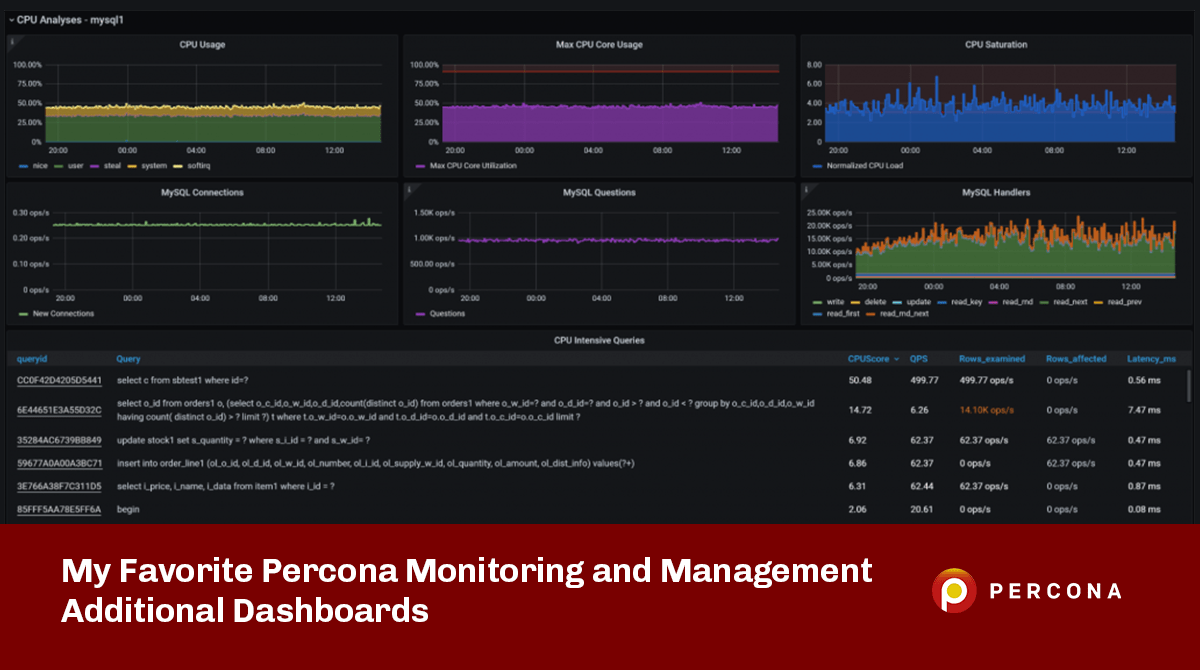Click the info icon on MySQL Connections panel

[11, 187]
